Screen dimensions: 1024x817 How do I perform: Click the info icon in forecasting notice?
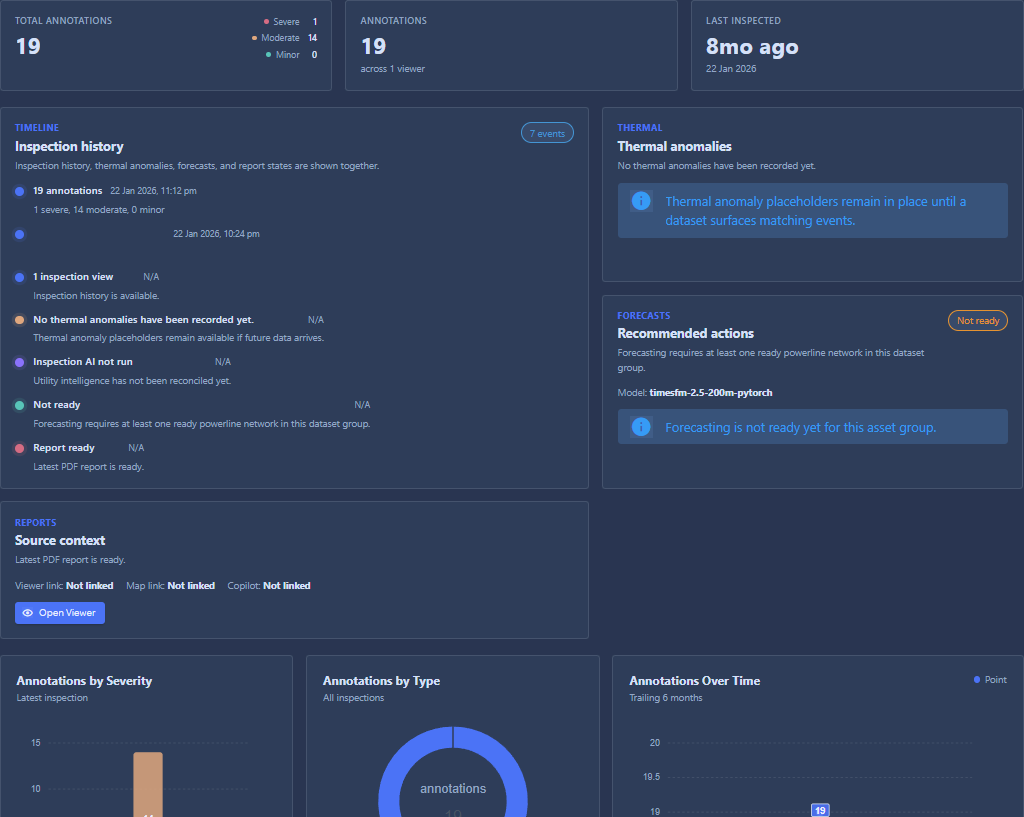tap(641, 426)
